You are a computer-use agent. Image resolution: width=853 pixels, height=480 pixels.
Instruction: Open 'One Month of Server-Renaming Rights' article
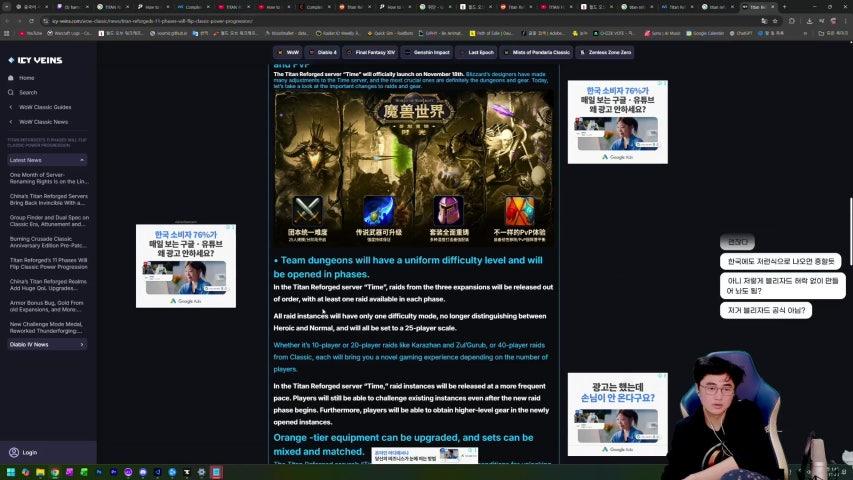tap(48, 178)
